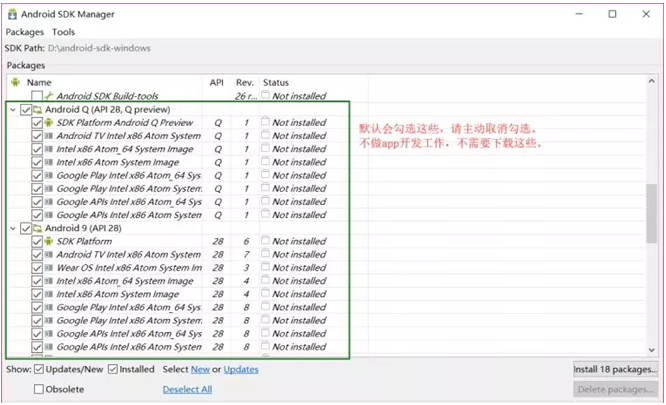The width and height of the screenshot is (666, 405).
Task: Enable the Obsolete checkbox
Action: click(39, 389)
